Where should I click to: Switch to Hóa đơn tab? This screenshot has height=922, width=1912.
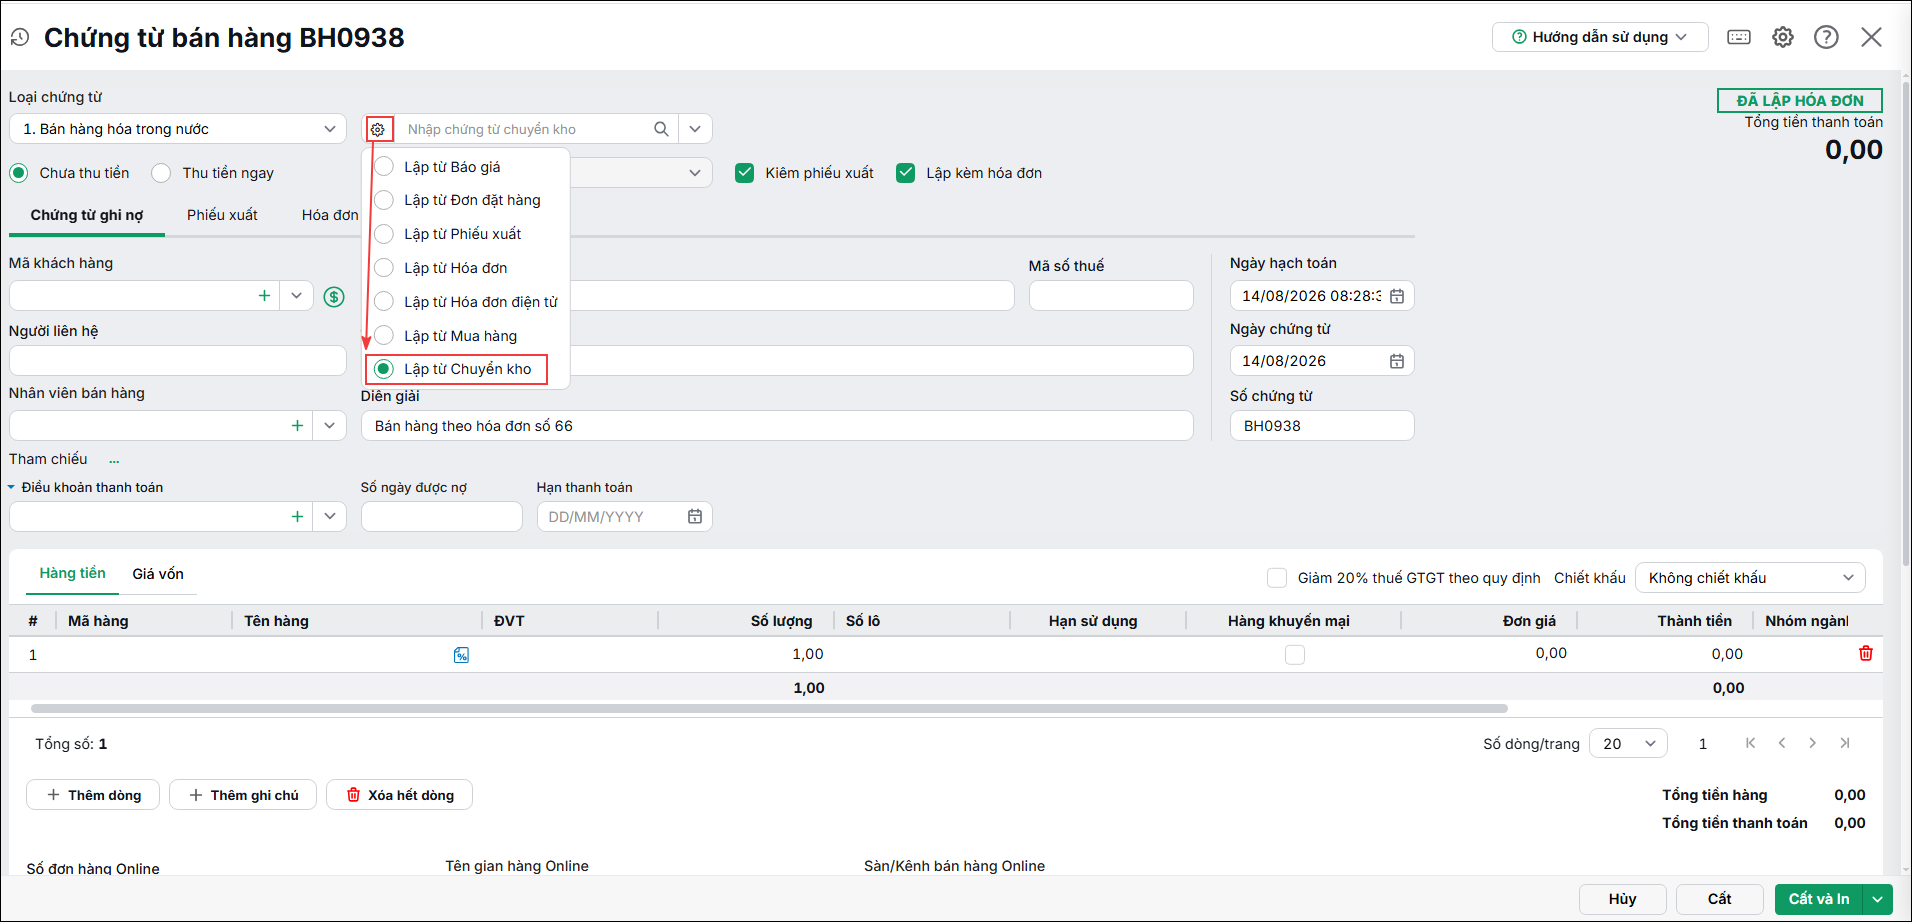click(330, 215)
